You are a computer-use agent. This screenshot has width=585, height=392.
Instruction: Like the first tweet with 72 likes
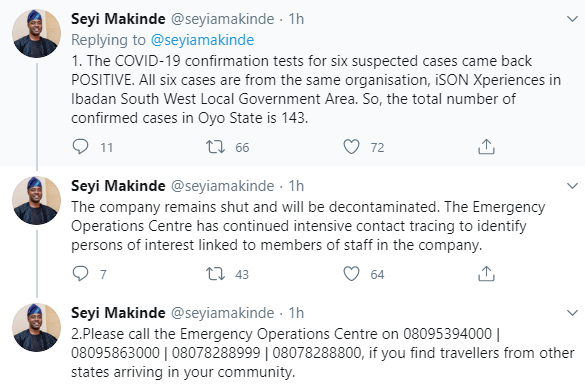pos(351,147)
